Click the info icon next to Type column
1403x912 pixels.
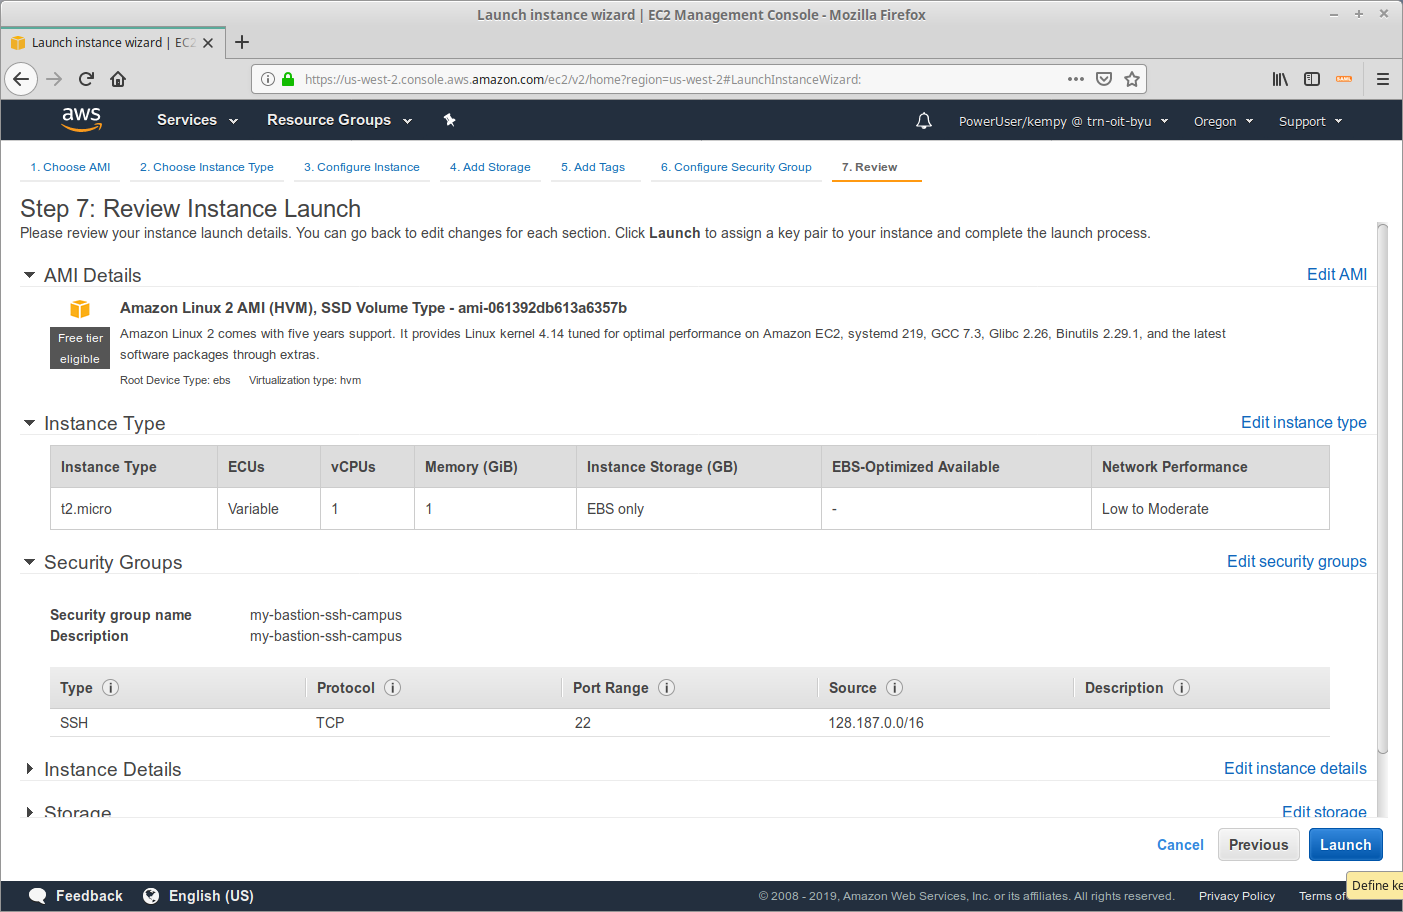tap(111, 687)
